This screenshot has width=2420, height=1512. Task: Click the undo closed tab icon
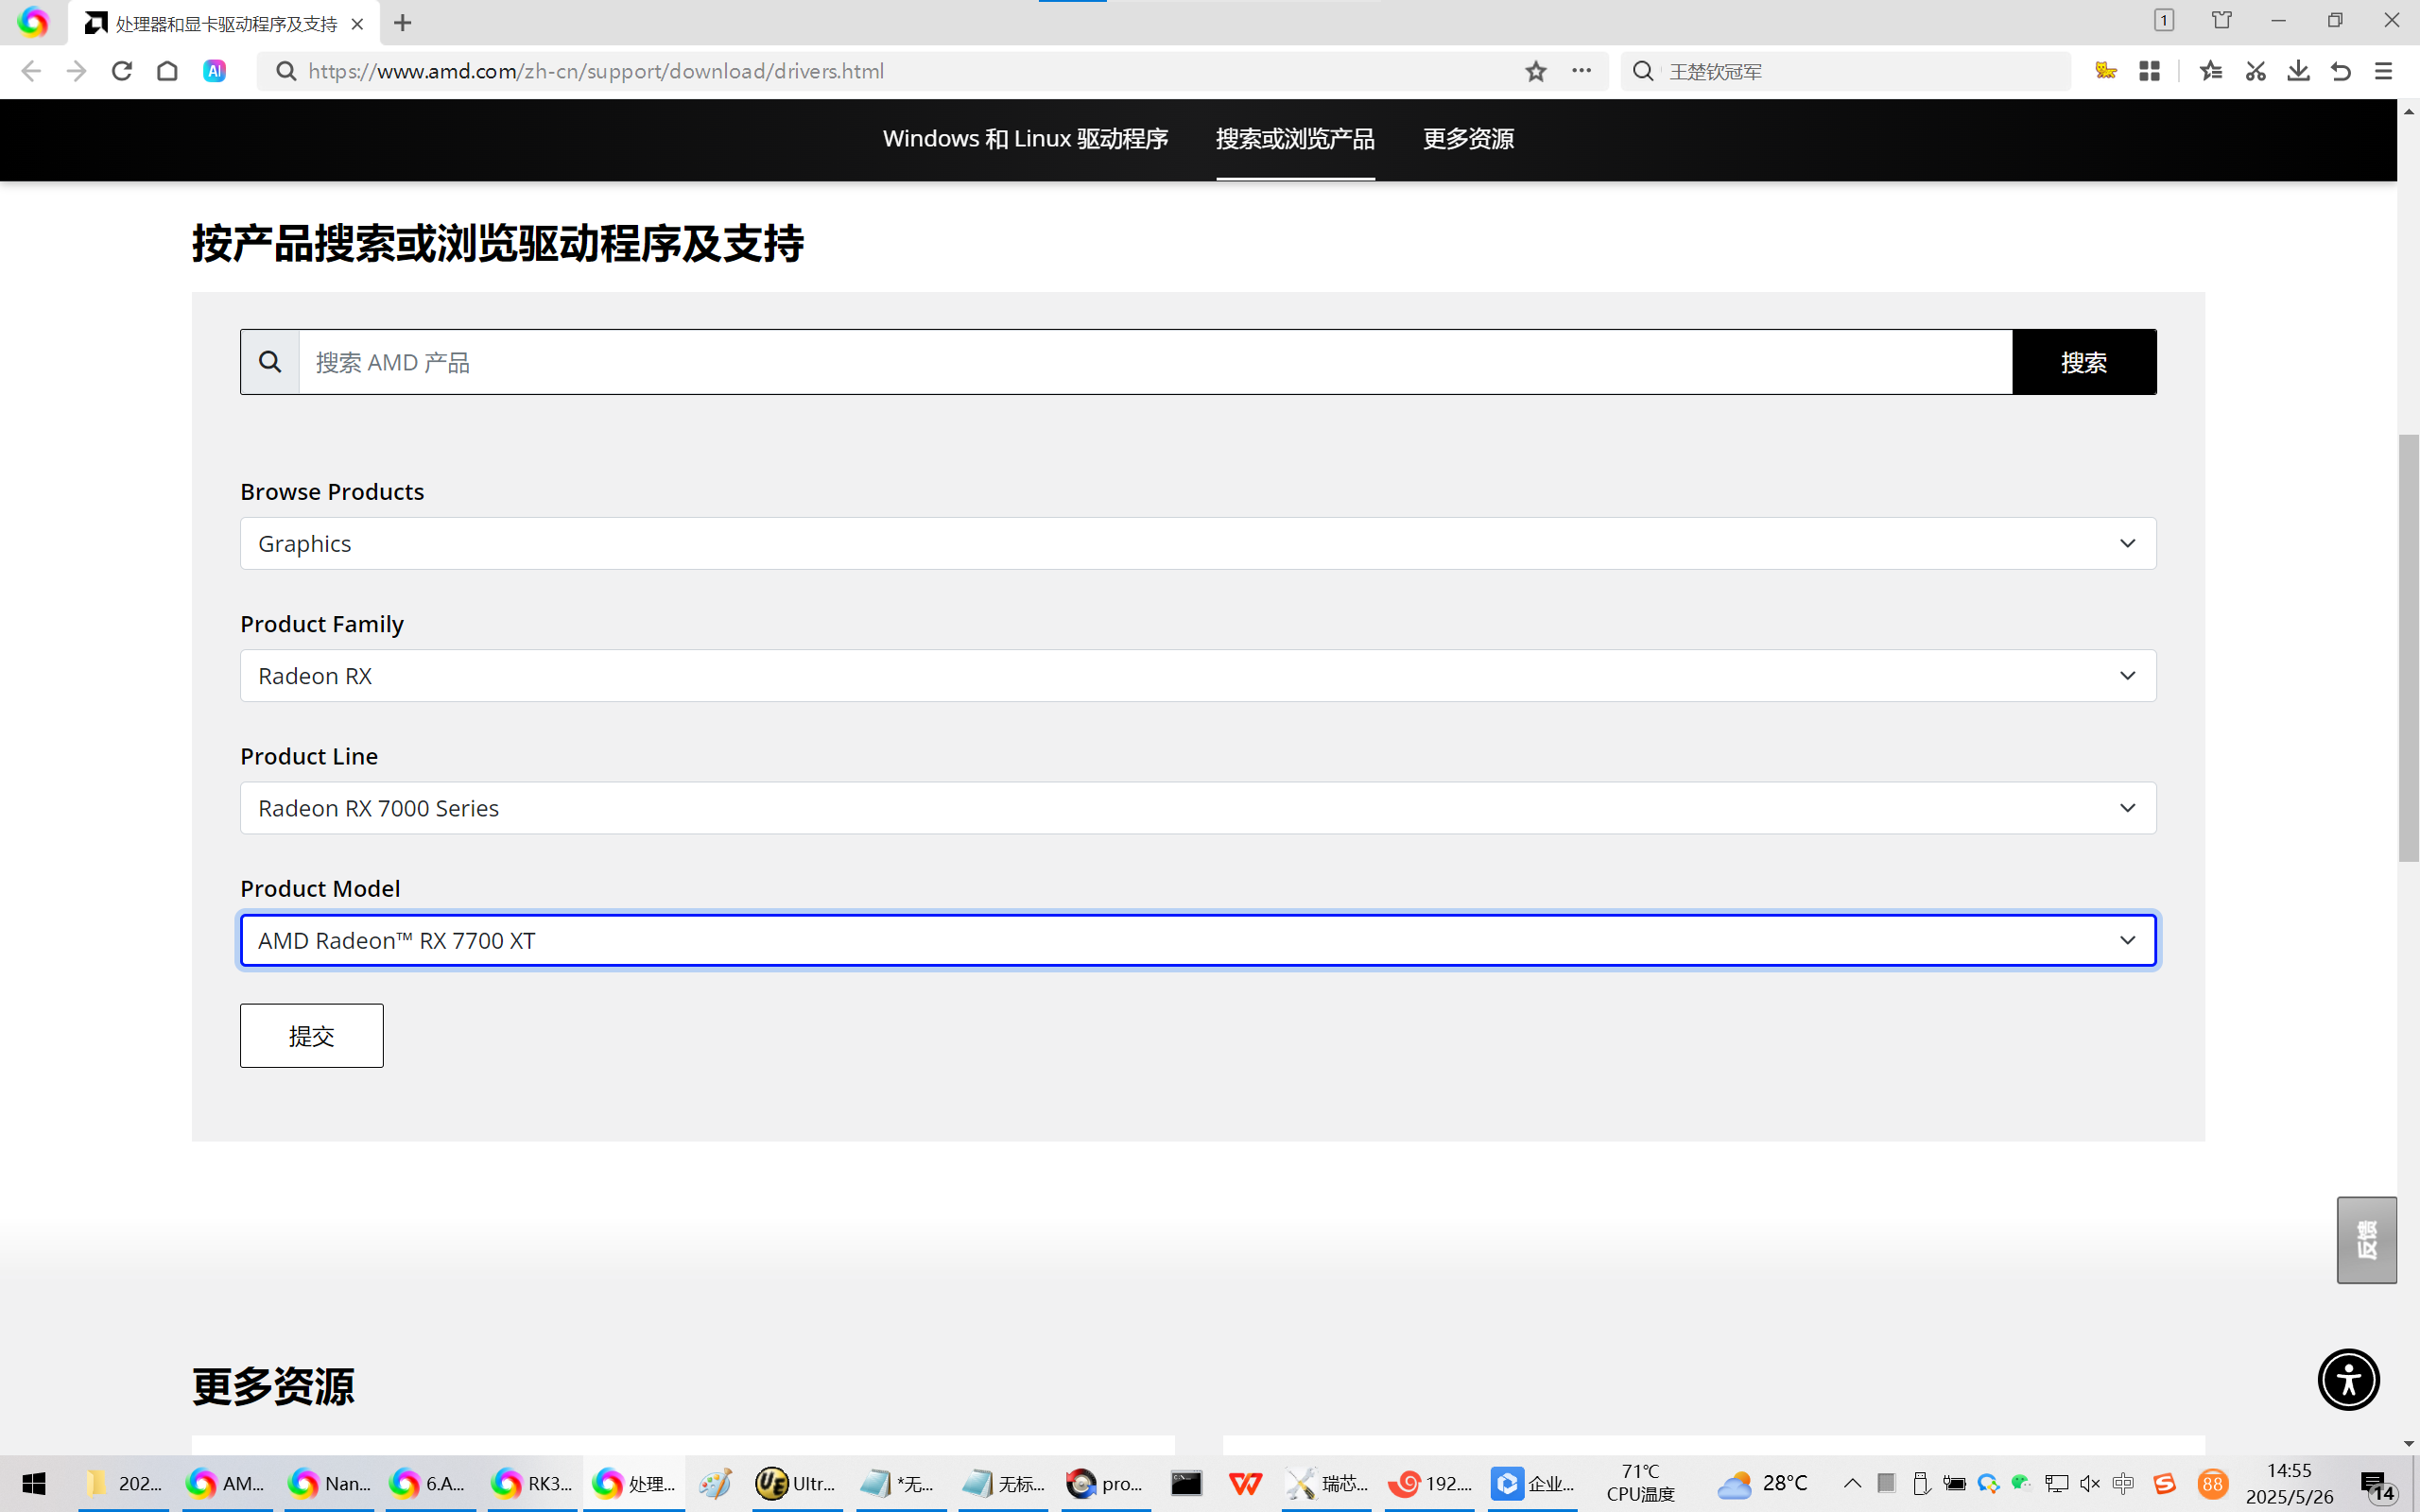[x=2340, y=71]
